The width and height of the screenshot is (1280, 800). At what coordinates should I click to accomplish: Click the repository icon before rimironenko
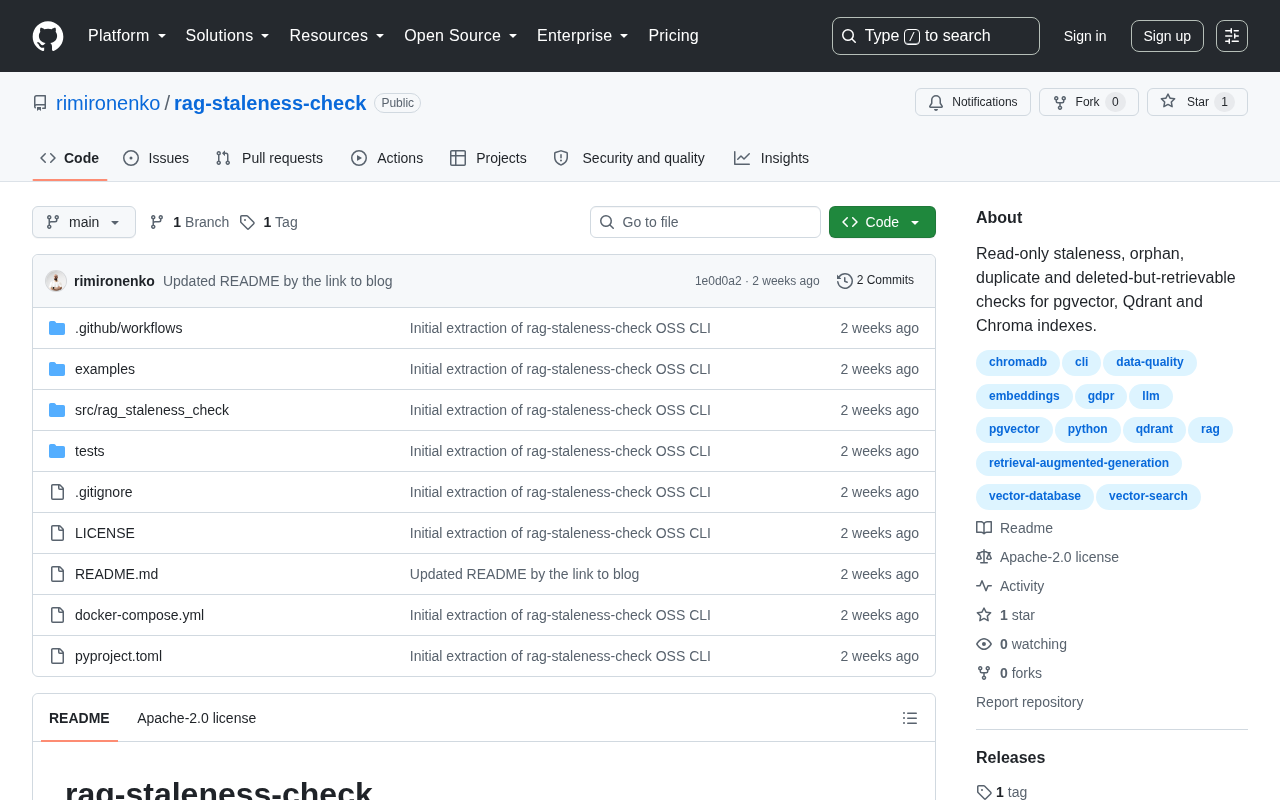tap(40, 103)
